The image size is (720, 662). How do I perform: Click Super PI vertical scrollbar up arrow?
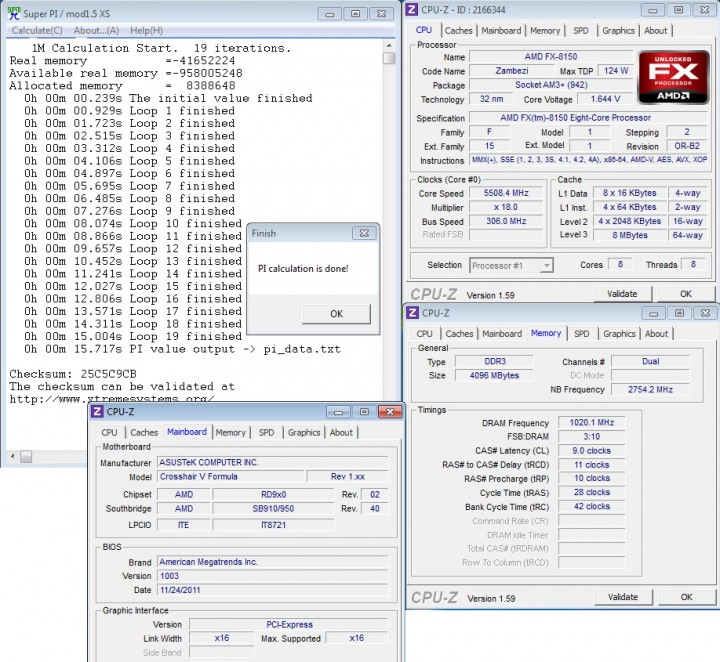(x=389, y=45)
